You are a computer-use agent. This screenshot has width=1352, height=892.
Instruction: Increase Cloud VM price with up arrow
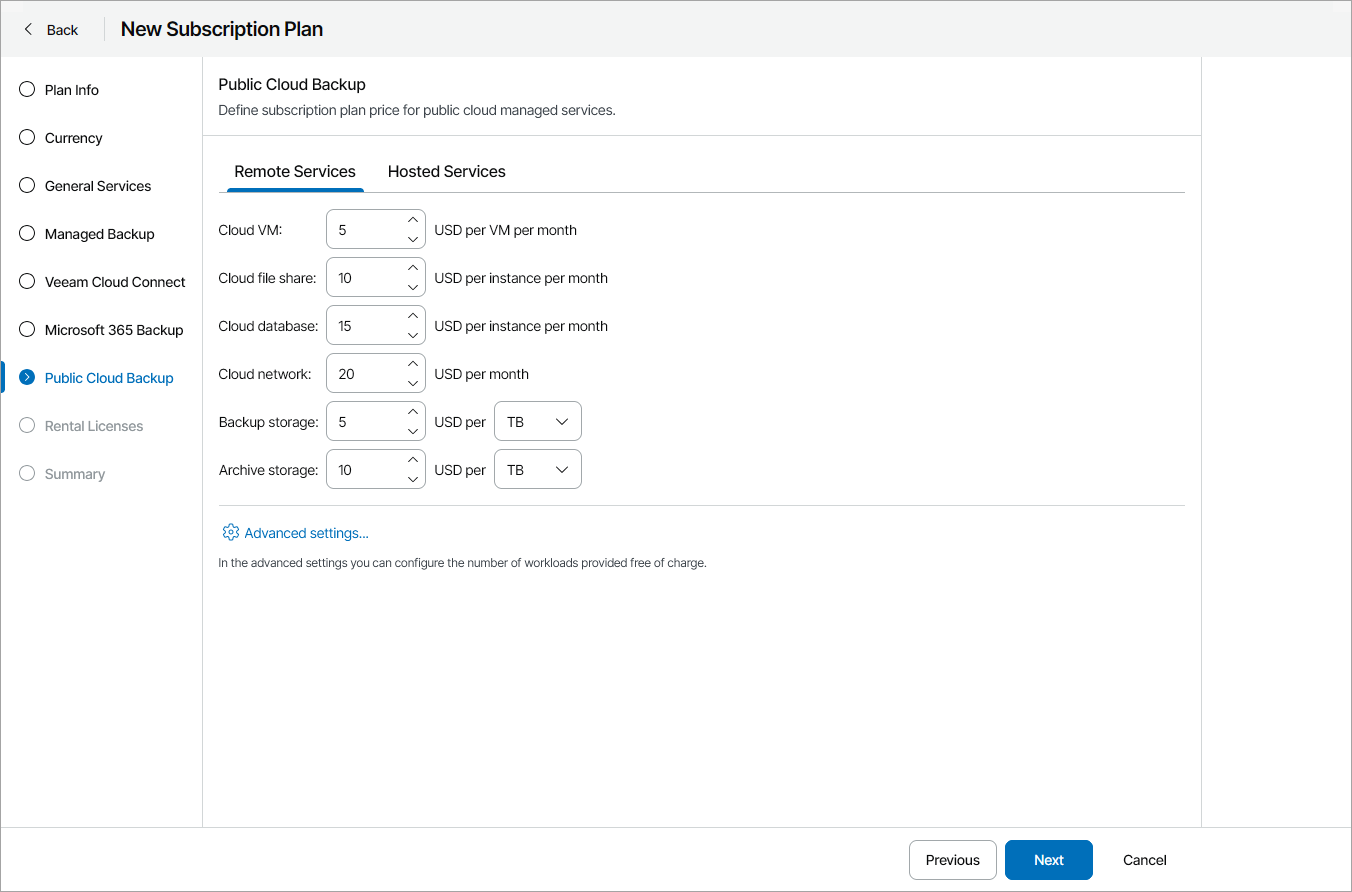(413, 220)
